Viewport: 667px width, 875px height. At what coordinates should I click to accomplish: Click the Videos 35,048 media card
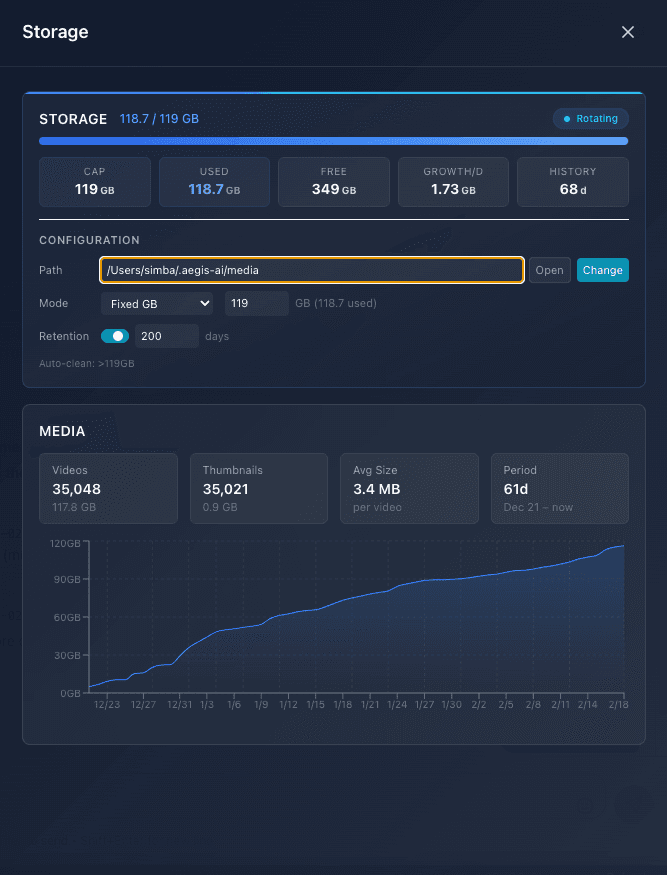(108, 488)
